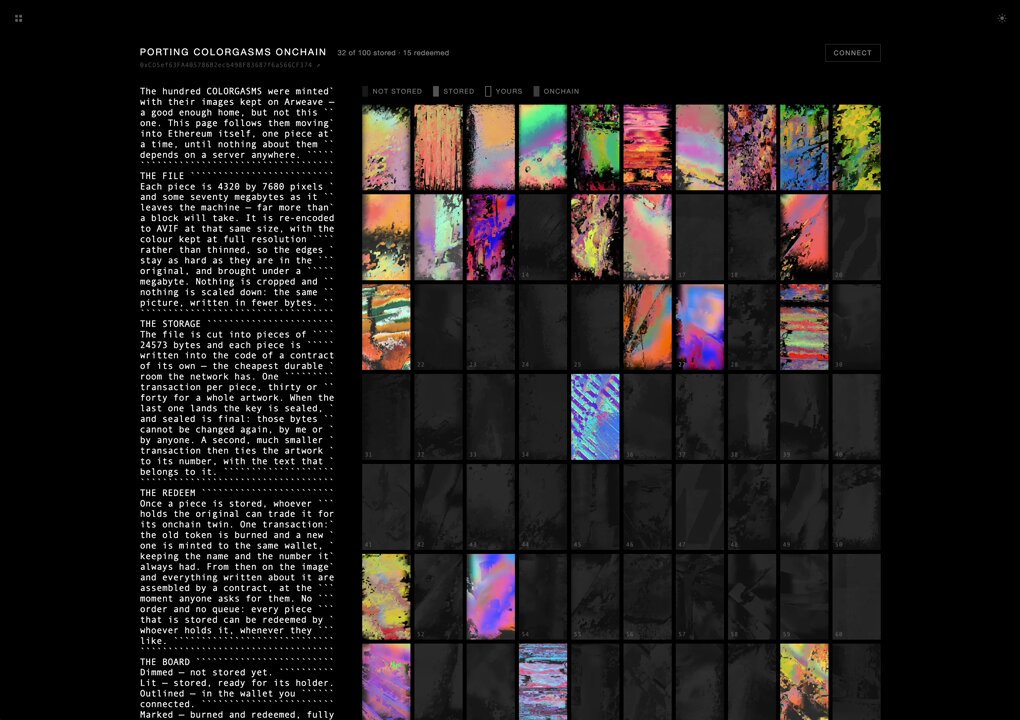Screen dimensions: 1020x720
Task: Open artwork tile number 53
Action: click(x=490, y=597)
